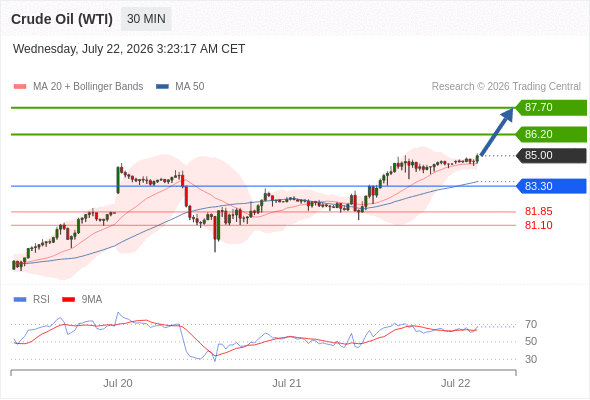The image size is (590, 400).
Task: Click the blue MA 50 legend swatch
Action: [x=162, y=87]
